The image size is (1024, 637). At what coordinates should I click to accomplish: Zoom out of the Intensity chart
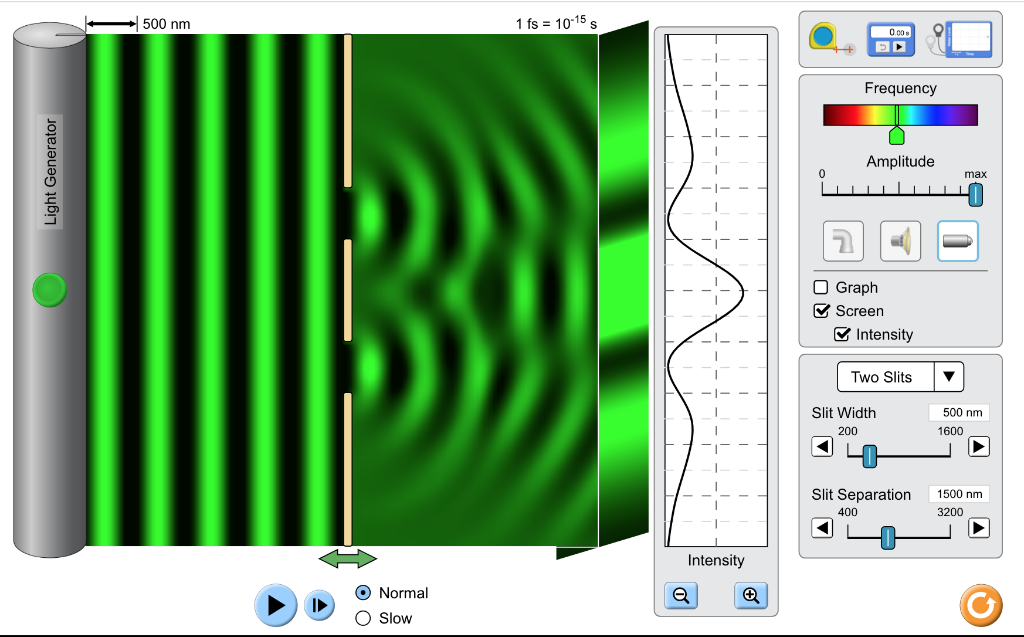point(681,595)
